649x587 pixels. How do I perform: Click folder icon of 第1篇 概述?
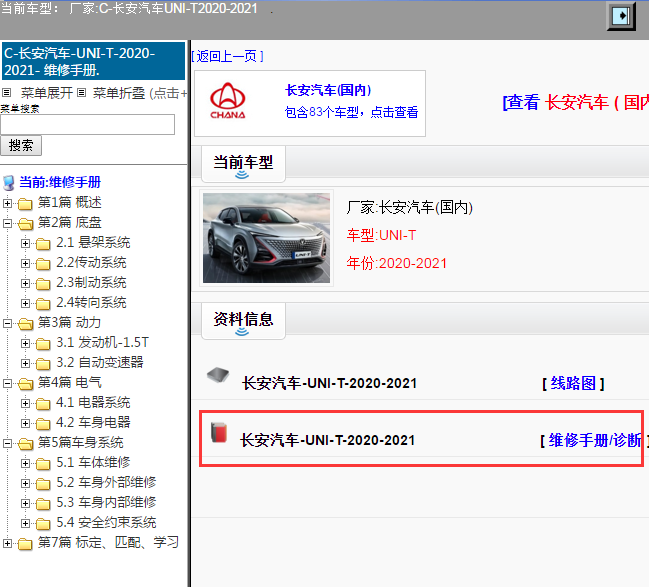(x=25, y=204)
